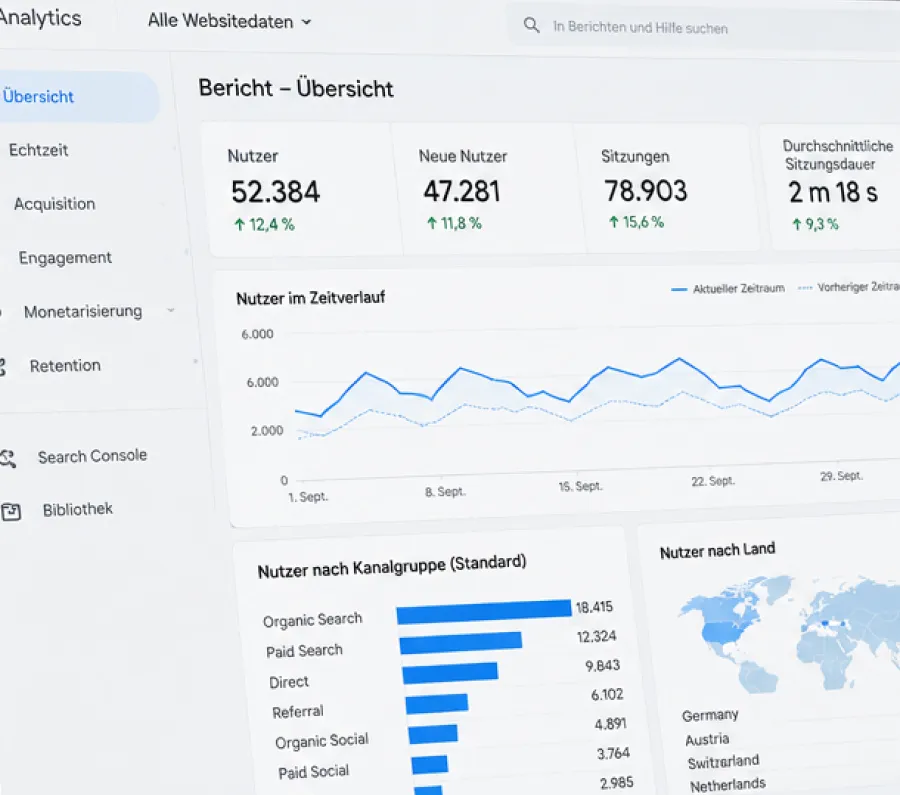Image resolution: width=900 pixels, height=795 pixels.
Task: Expand the Monetarisierung chevron
Action: click(x=170, y=311)
